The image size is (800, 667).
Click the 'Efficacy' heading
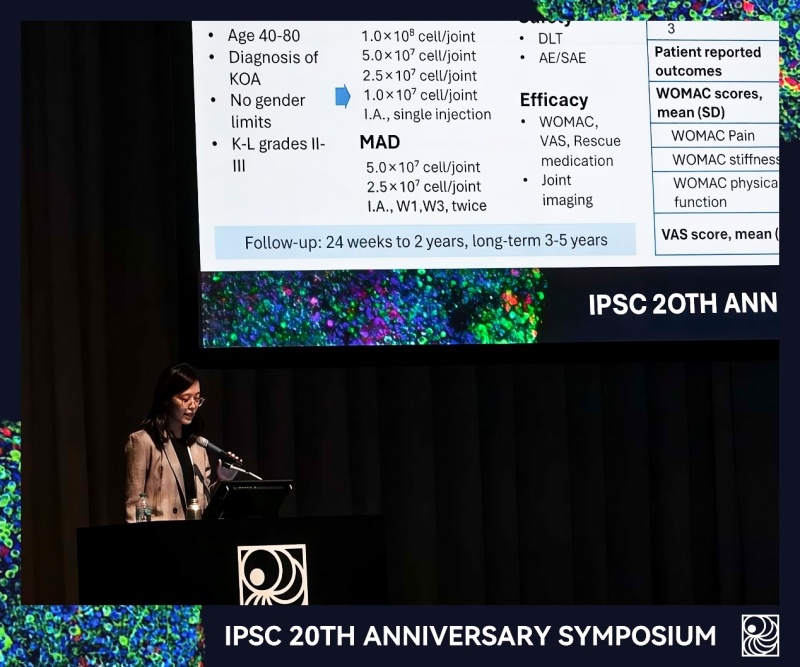[x=554, y=100]
